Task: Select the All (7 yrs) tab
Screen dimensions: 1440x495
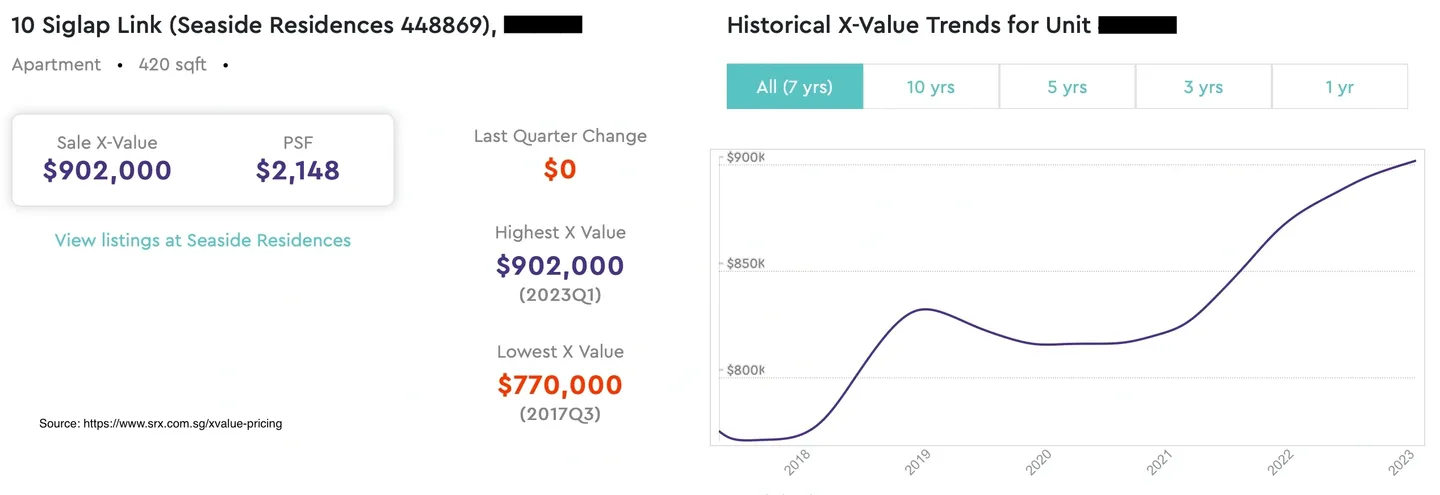Action: (794, 87)
